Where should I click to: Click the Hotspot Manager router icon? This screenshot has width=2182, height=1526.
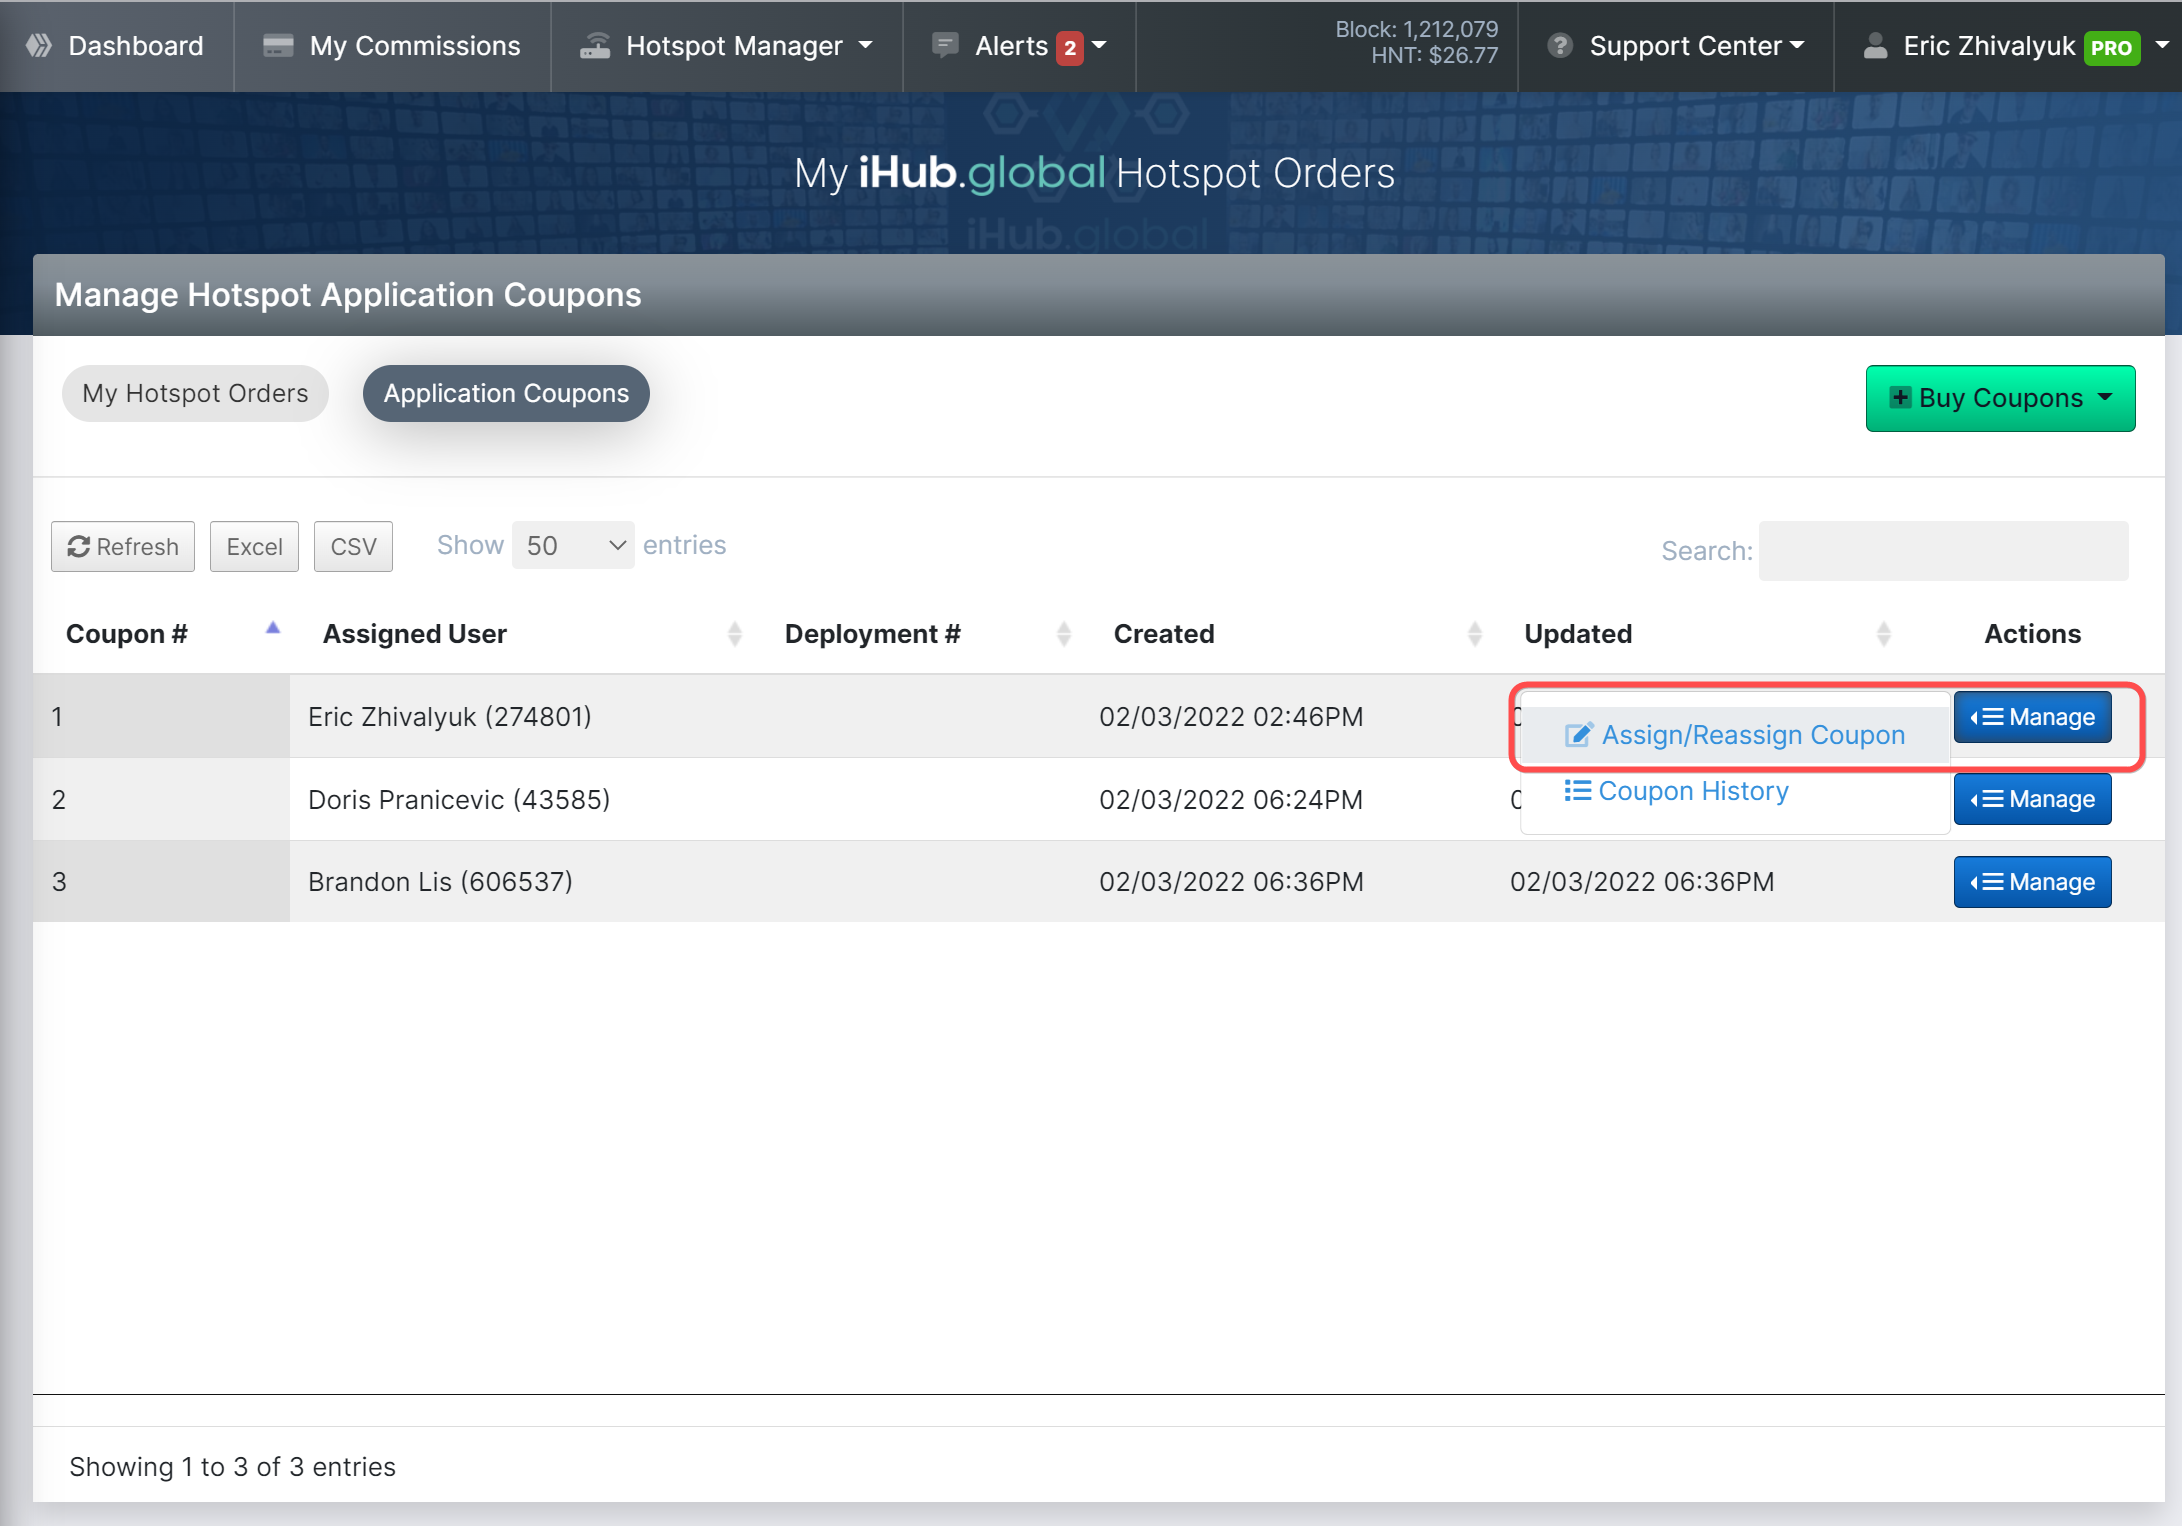point(595,46)
